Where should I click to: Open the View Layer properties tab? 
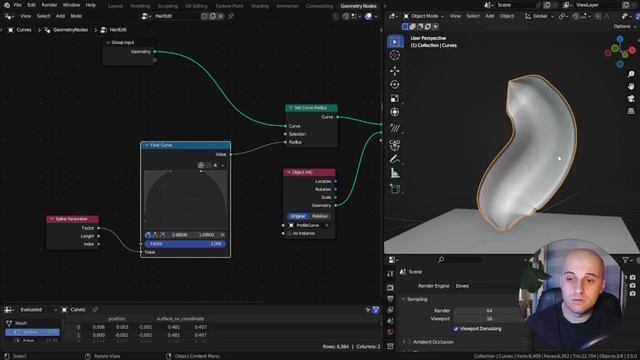(391, 310)
